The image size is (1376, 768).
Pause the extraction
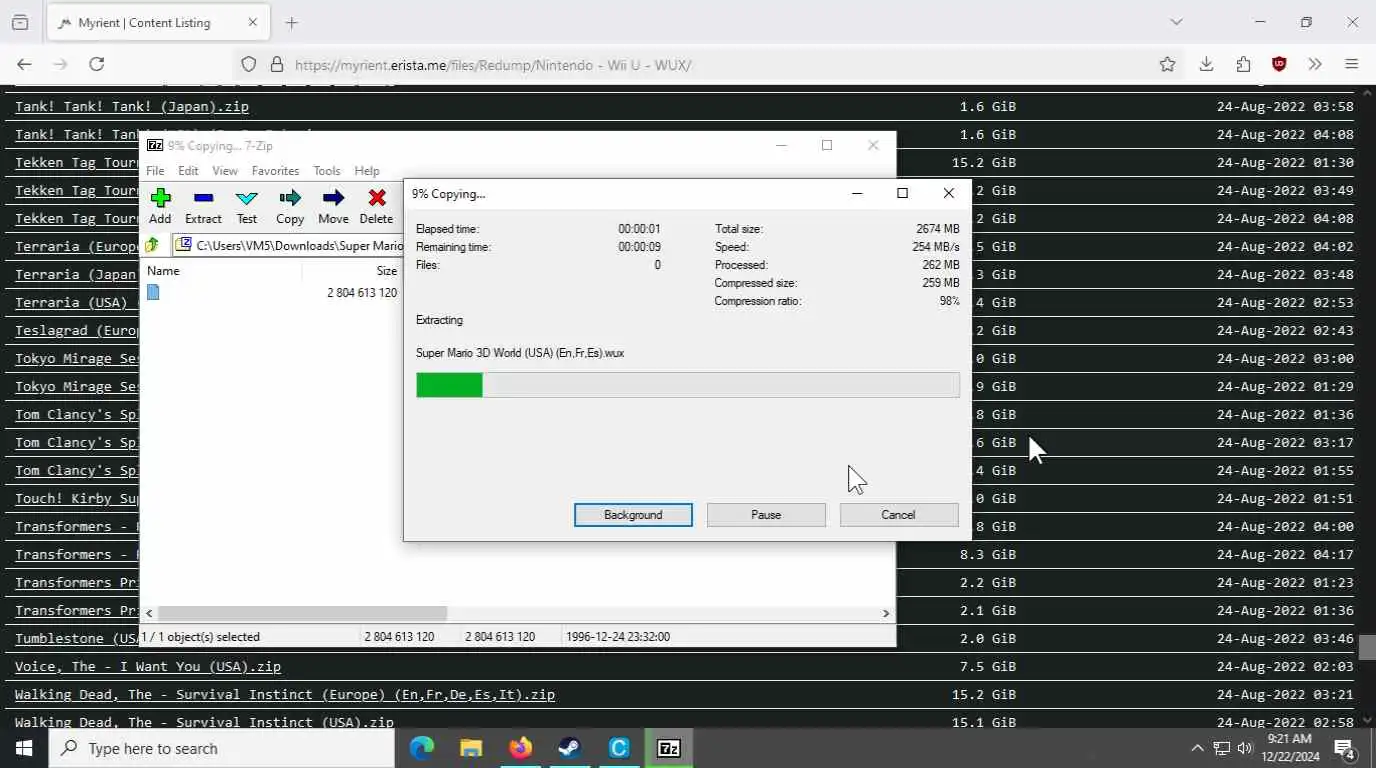(766, 515)
